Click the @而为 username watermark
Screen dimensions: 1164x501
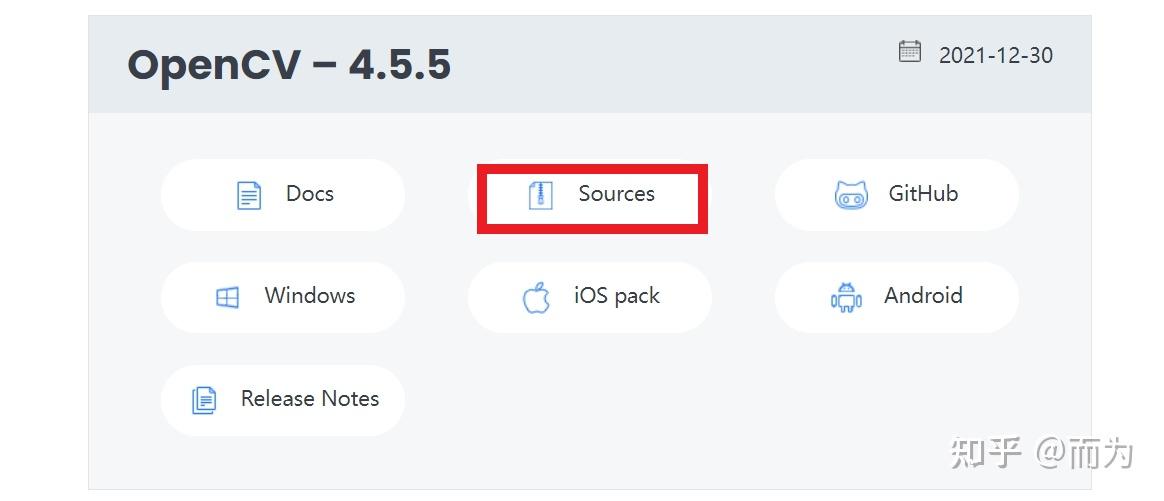point(1084,453)
